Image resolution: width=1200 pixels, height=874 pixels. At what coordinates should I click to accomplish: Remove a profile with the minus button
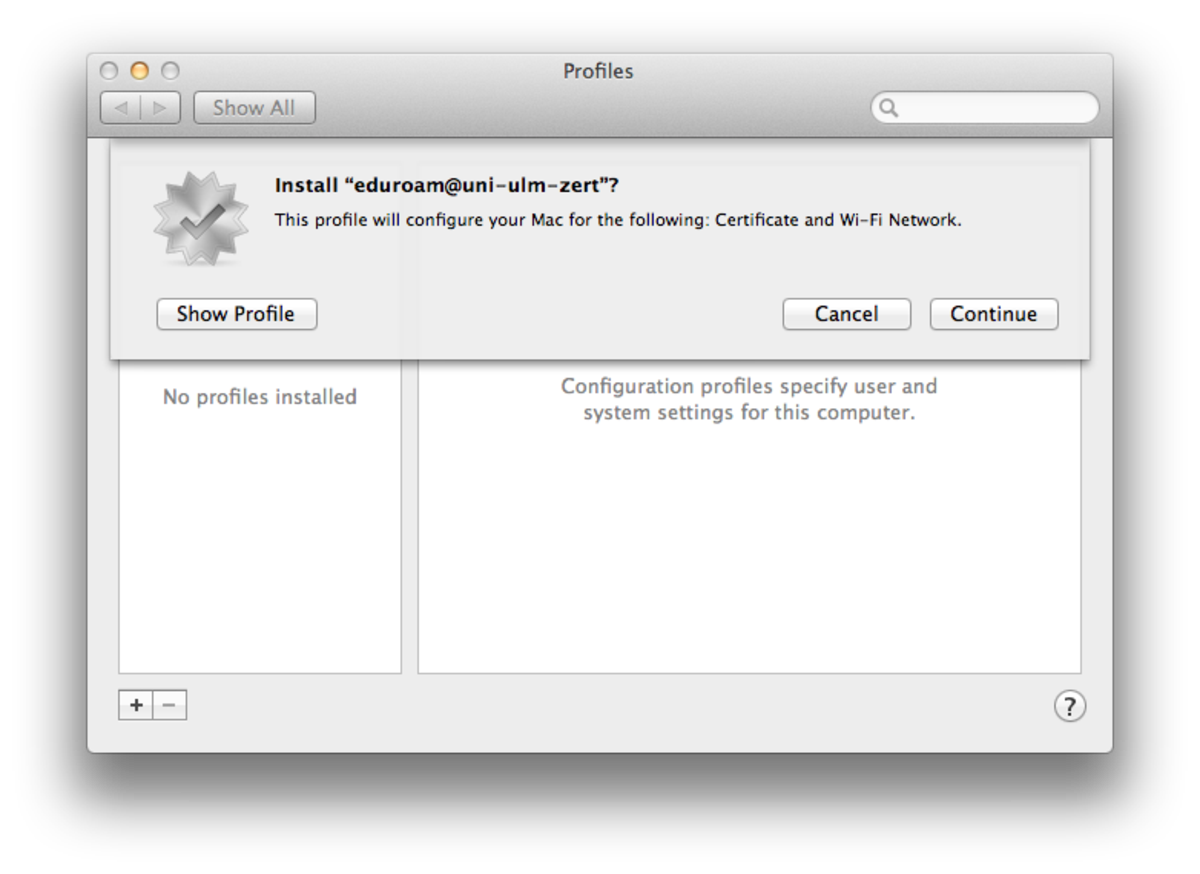[169, 705]
